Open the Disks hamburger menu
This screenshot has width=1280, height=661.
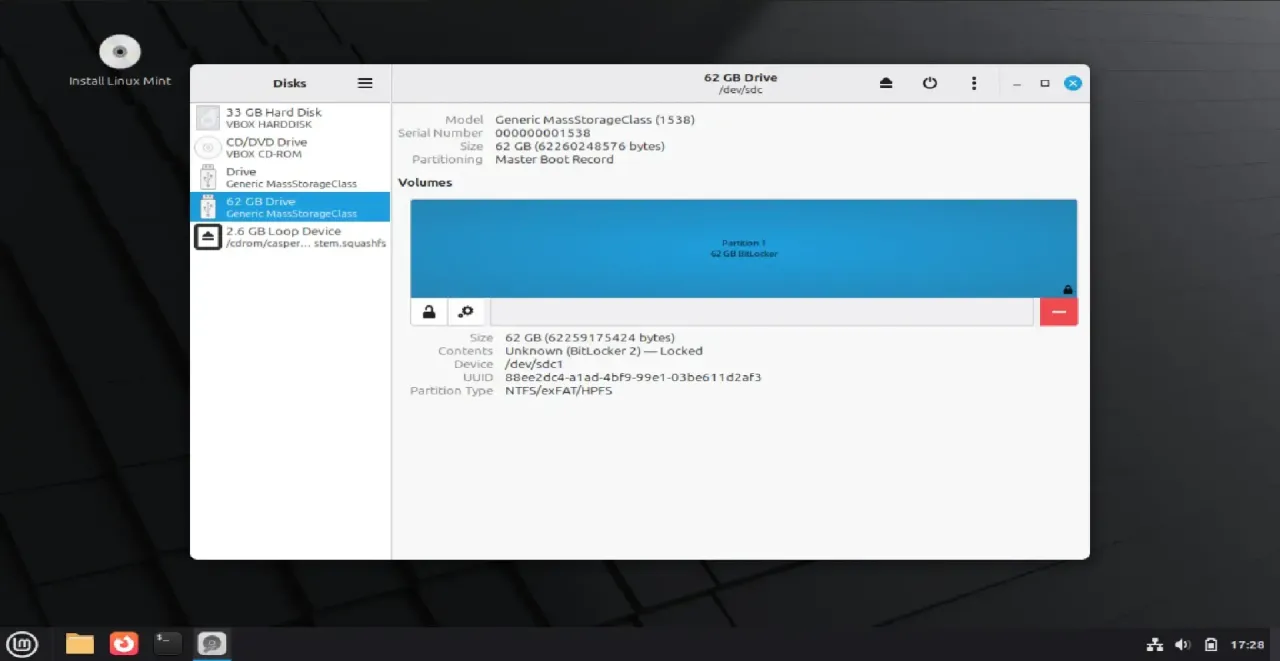click(x=365, y=83)
